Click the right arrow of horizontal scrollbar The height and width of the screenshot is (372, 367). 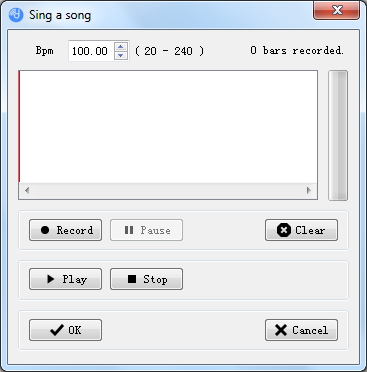[x=309, y=190]
